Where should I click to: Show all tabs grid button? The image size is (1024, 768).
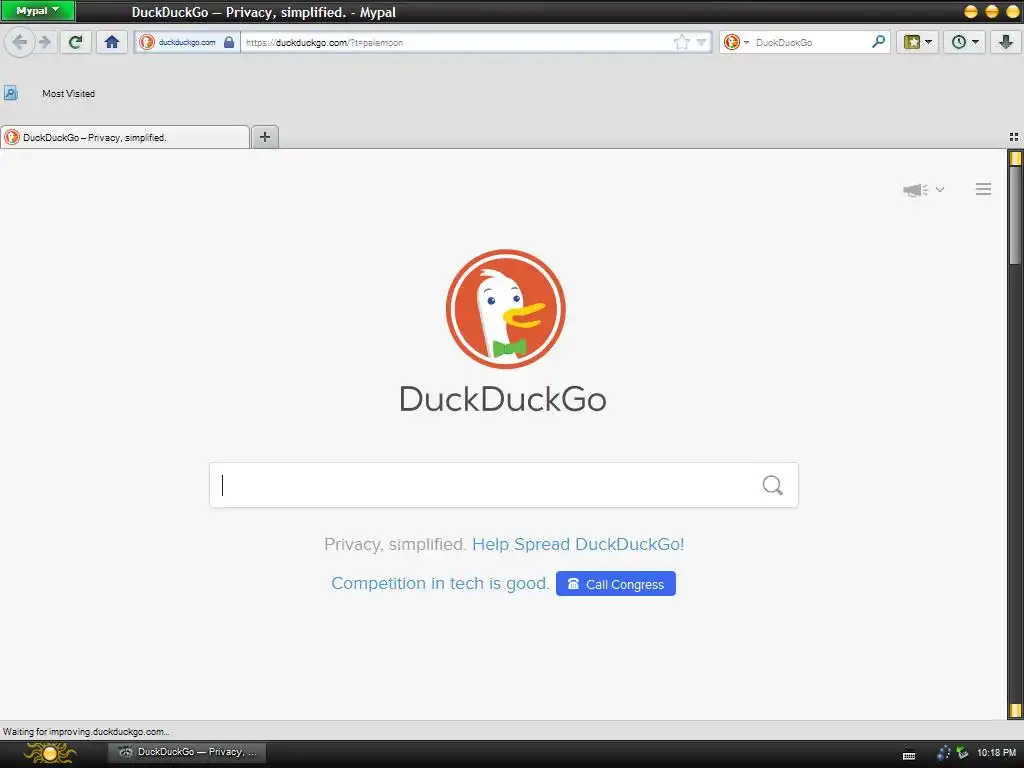tap(1014, 137)
